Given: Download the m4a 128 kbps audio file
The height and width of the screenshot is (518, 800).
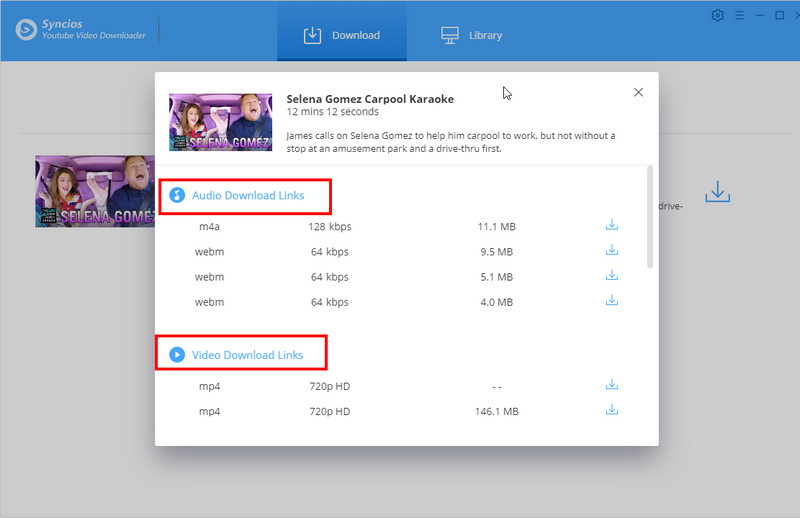Looking at the screenshot, I should pos(612,225).
